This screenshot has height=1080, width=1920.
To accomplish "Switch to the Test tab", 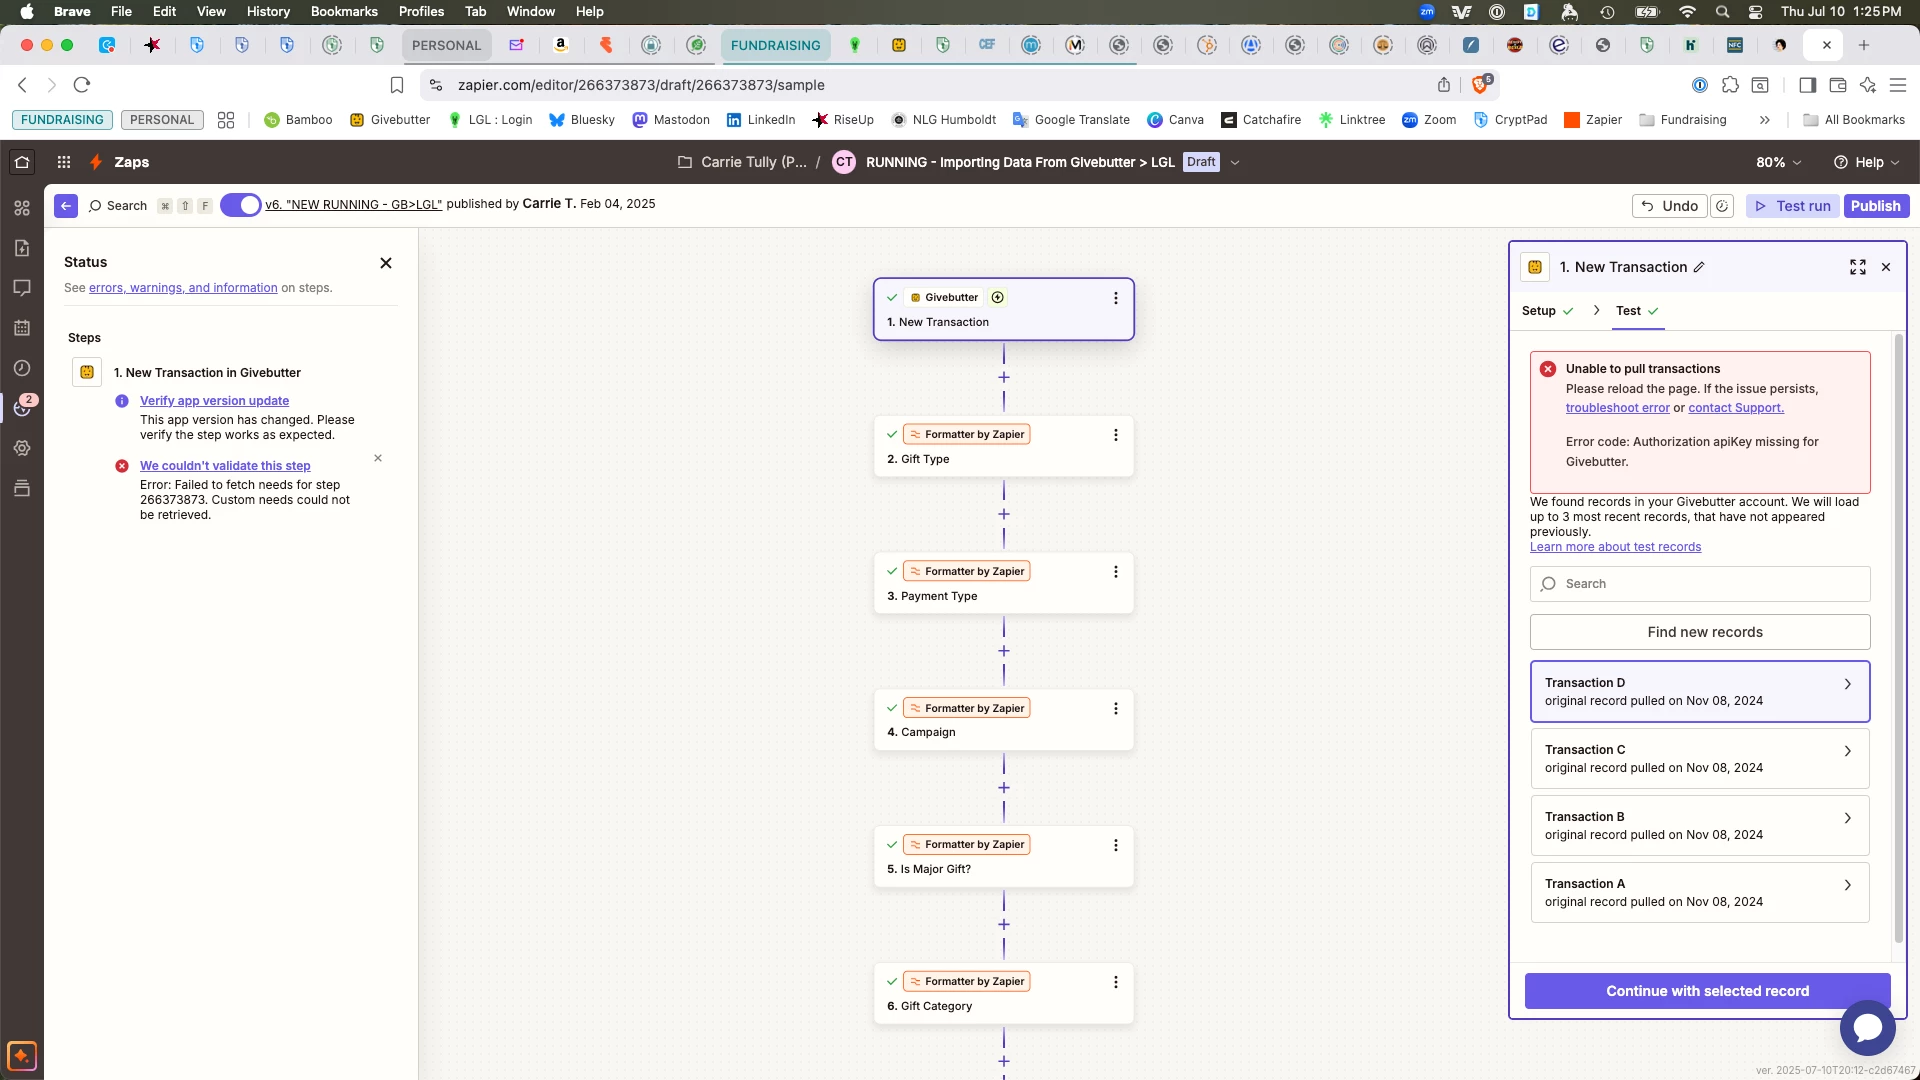I will [x=1637, y=311].
